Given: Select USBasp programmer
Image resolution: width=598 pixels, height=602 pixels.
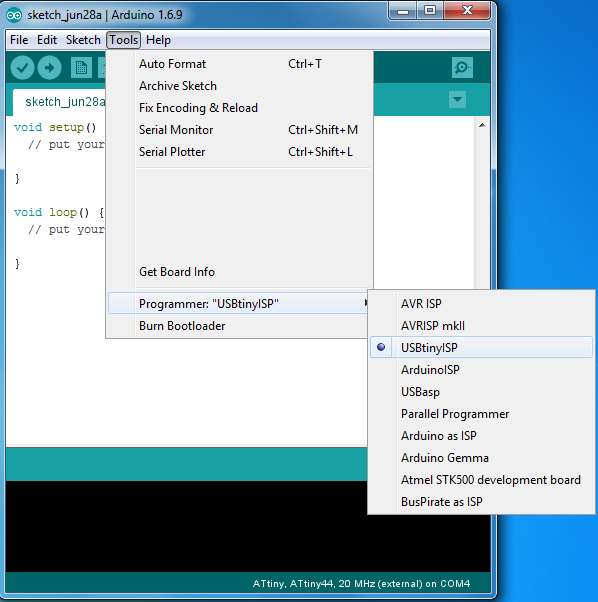Looking at the screenshot, I should (x=481, y=392).
